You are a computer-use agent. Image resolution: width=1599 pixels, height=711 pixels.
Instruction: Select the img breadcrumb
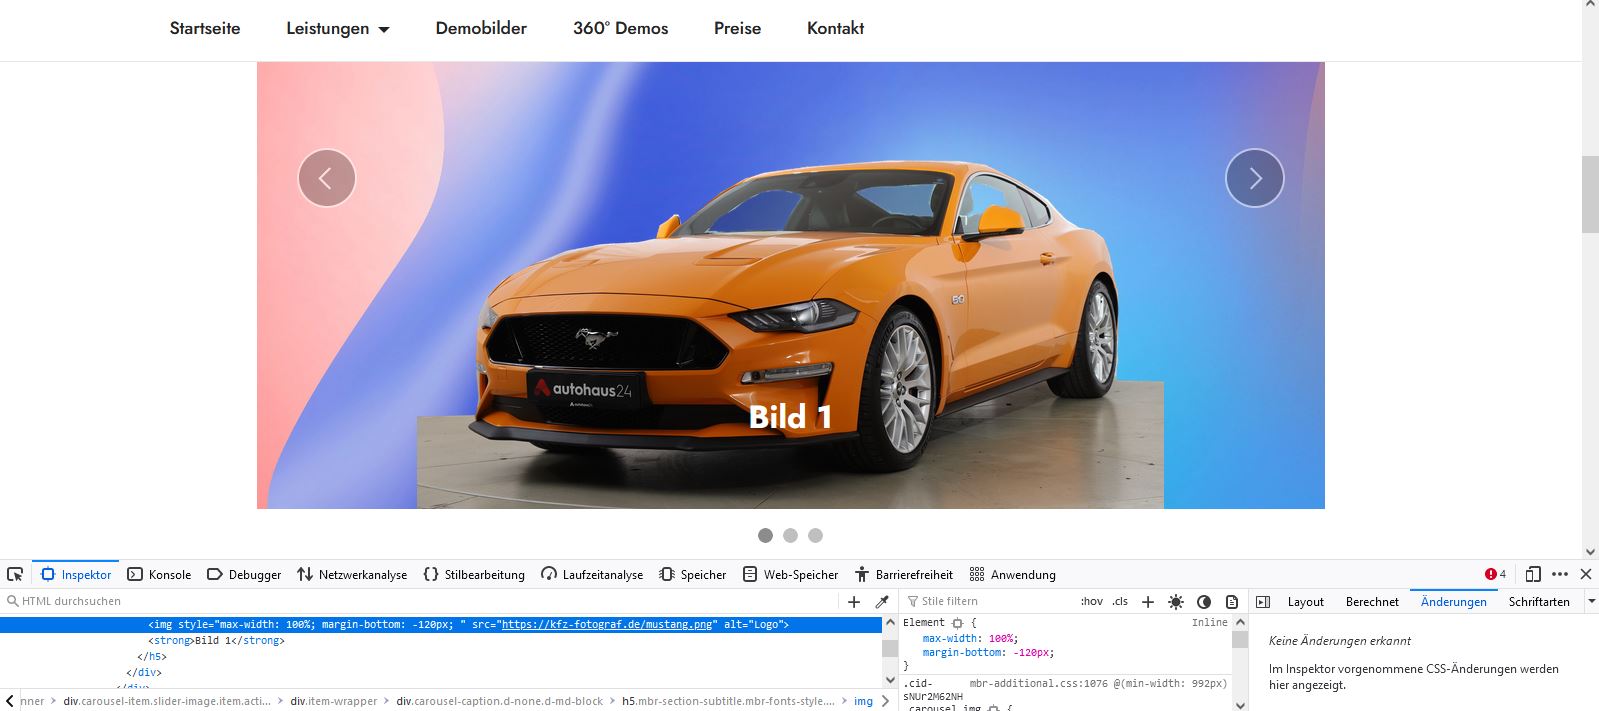tap(862, 701)
